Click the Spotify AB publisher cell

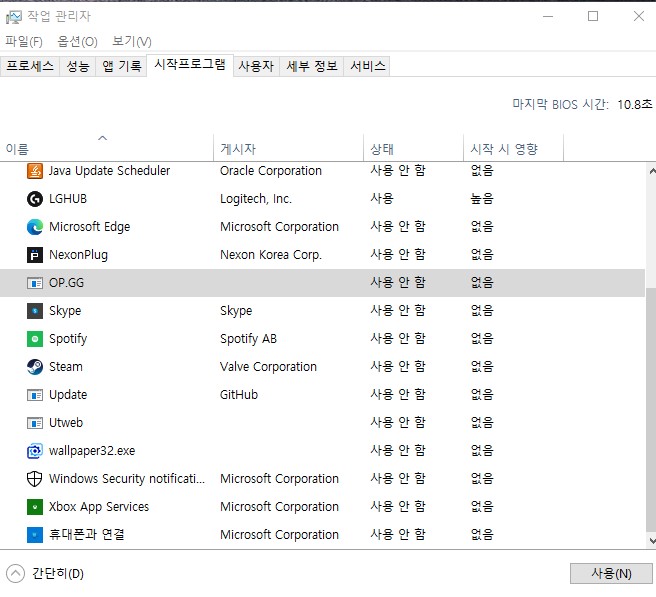click(248, 339)
